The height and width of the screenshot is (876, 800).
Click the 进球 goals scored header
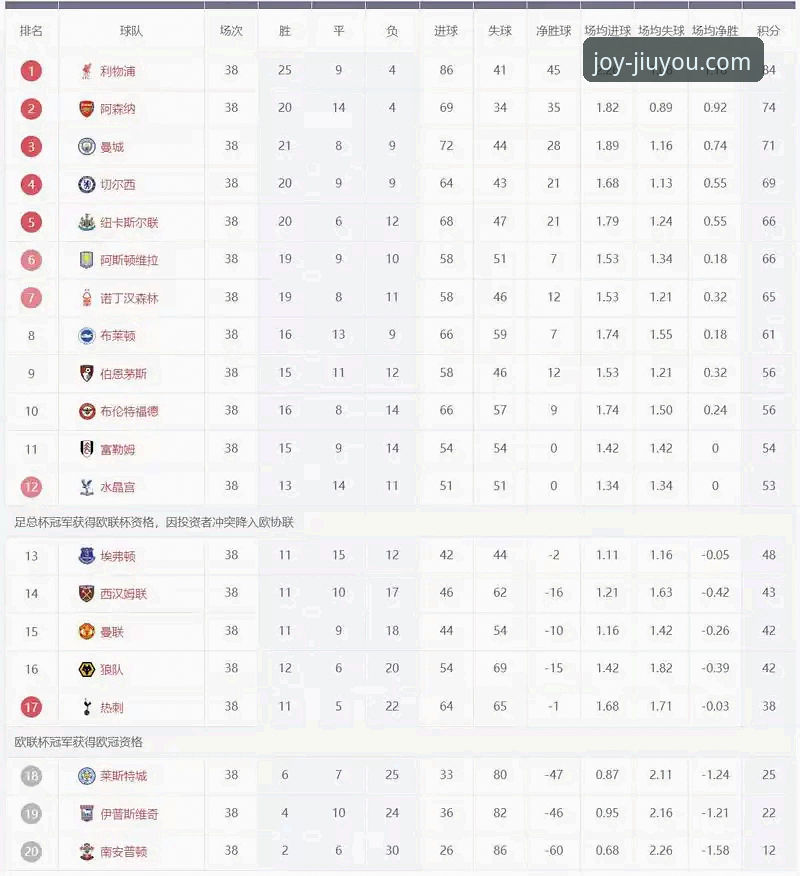[446, 31]
